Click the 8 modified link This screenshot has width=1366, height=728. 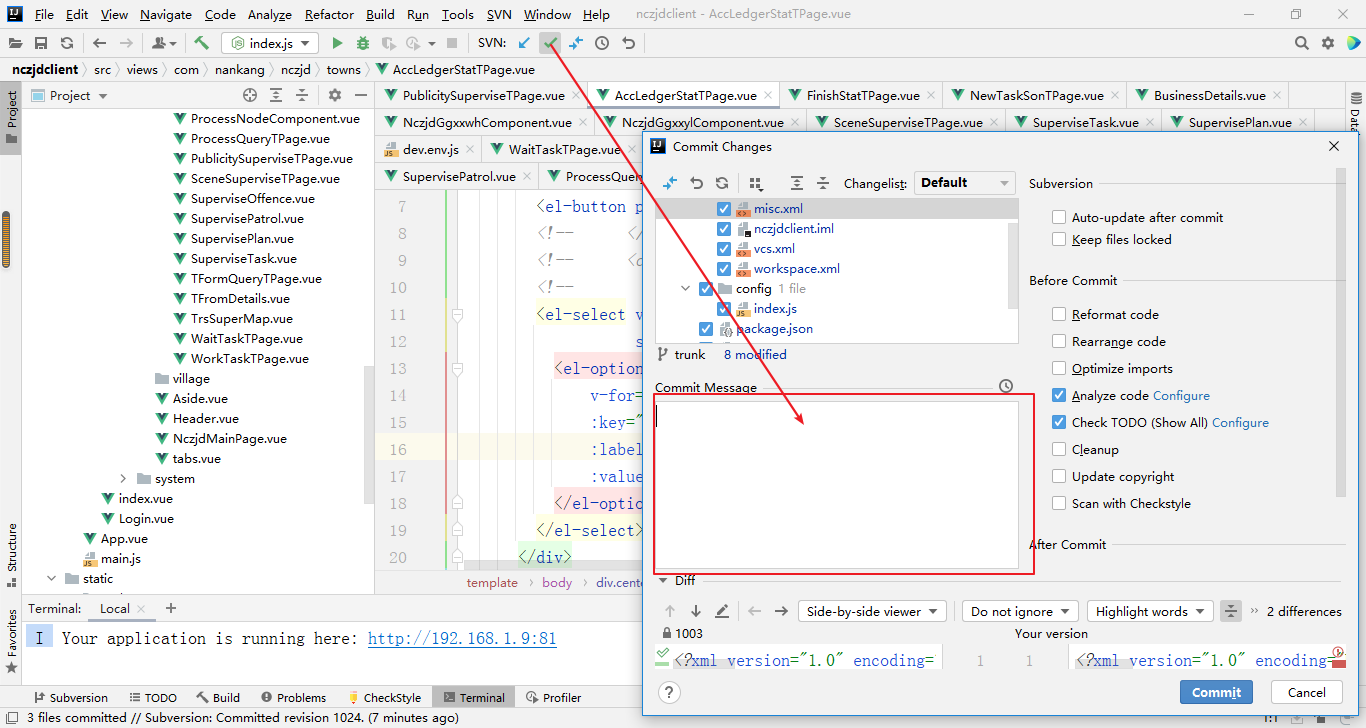755,354
